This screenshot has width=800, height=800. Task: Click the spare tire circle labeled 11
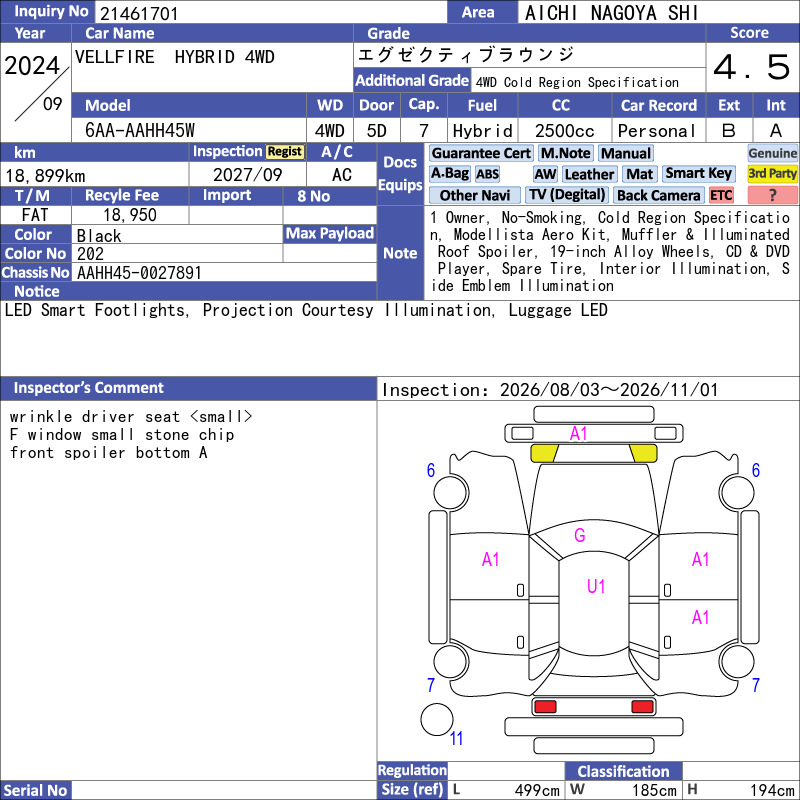click(437, 719)
